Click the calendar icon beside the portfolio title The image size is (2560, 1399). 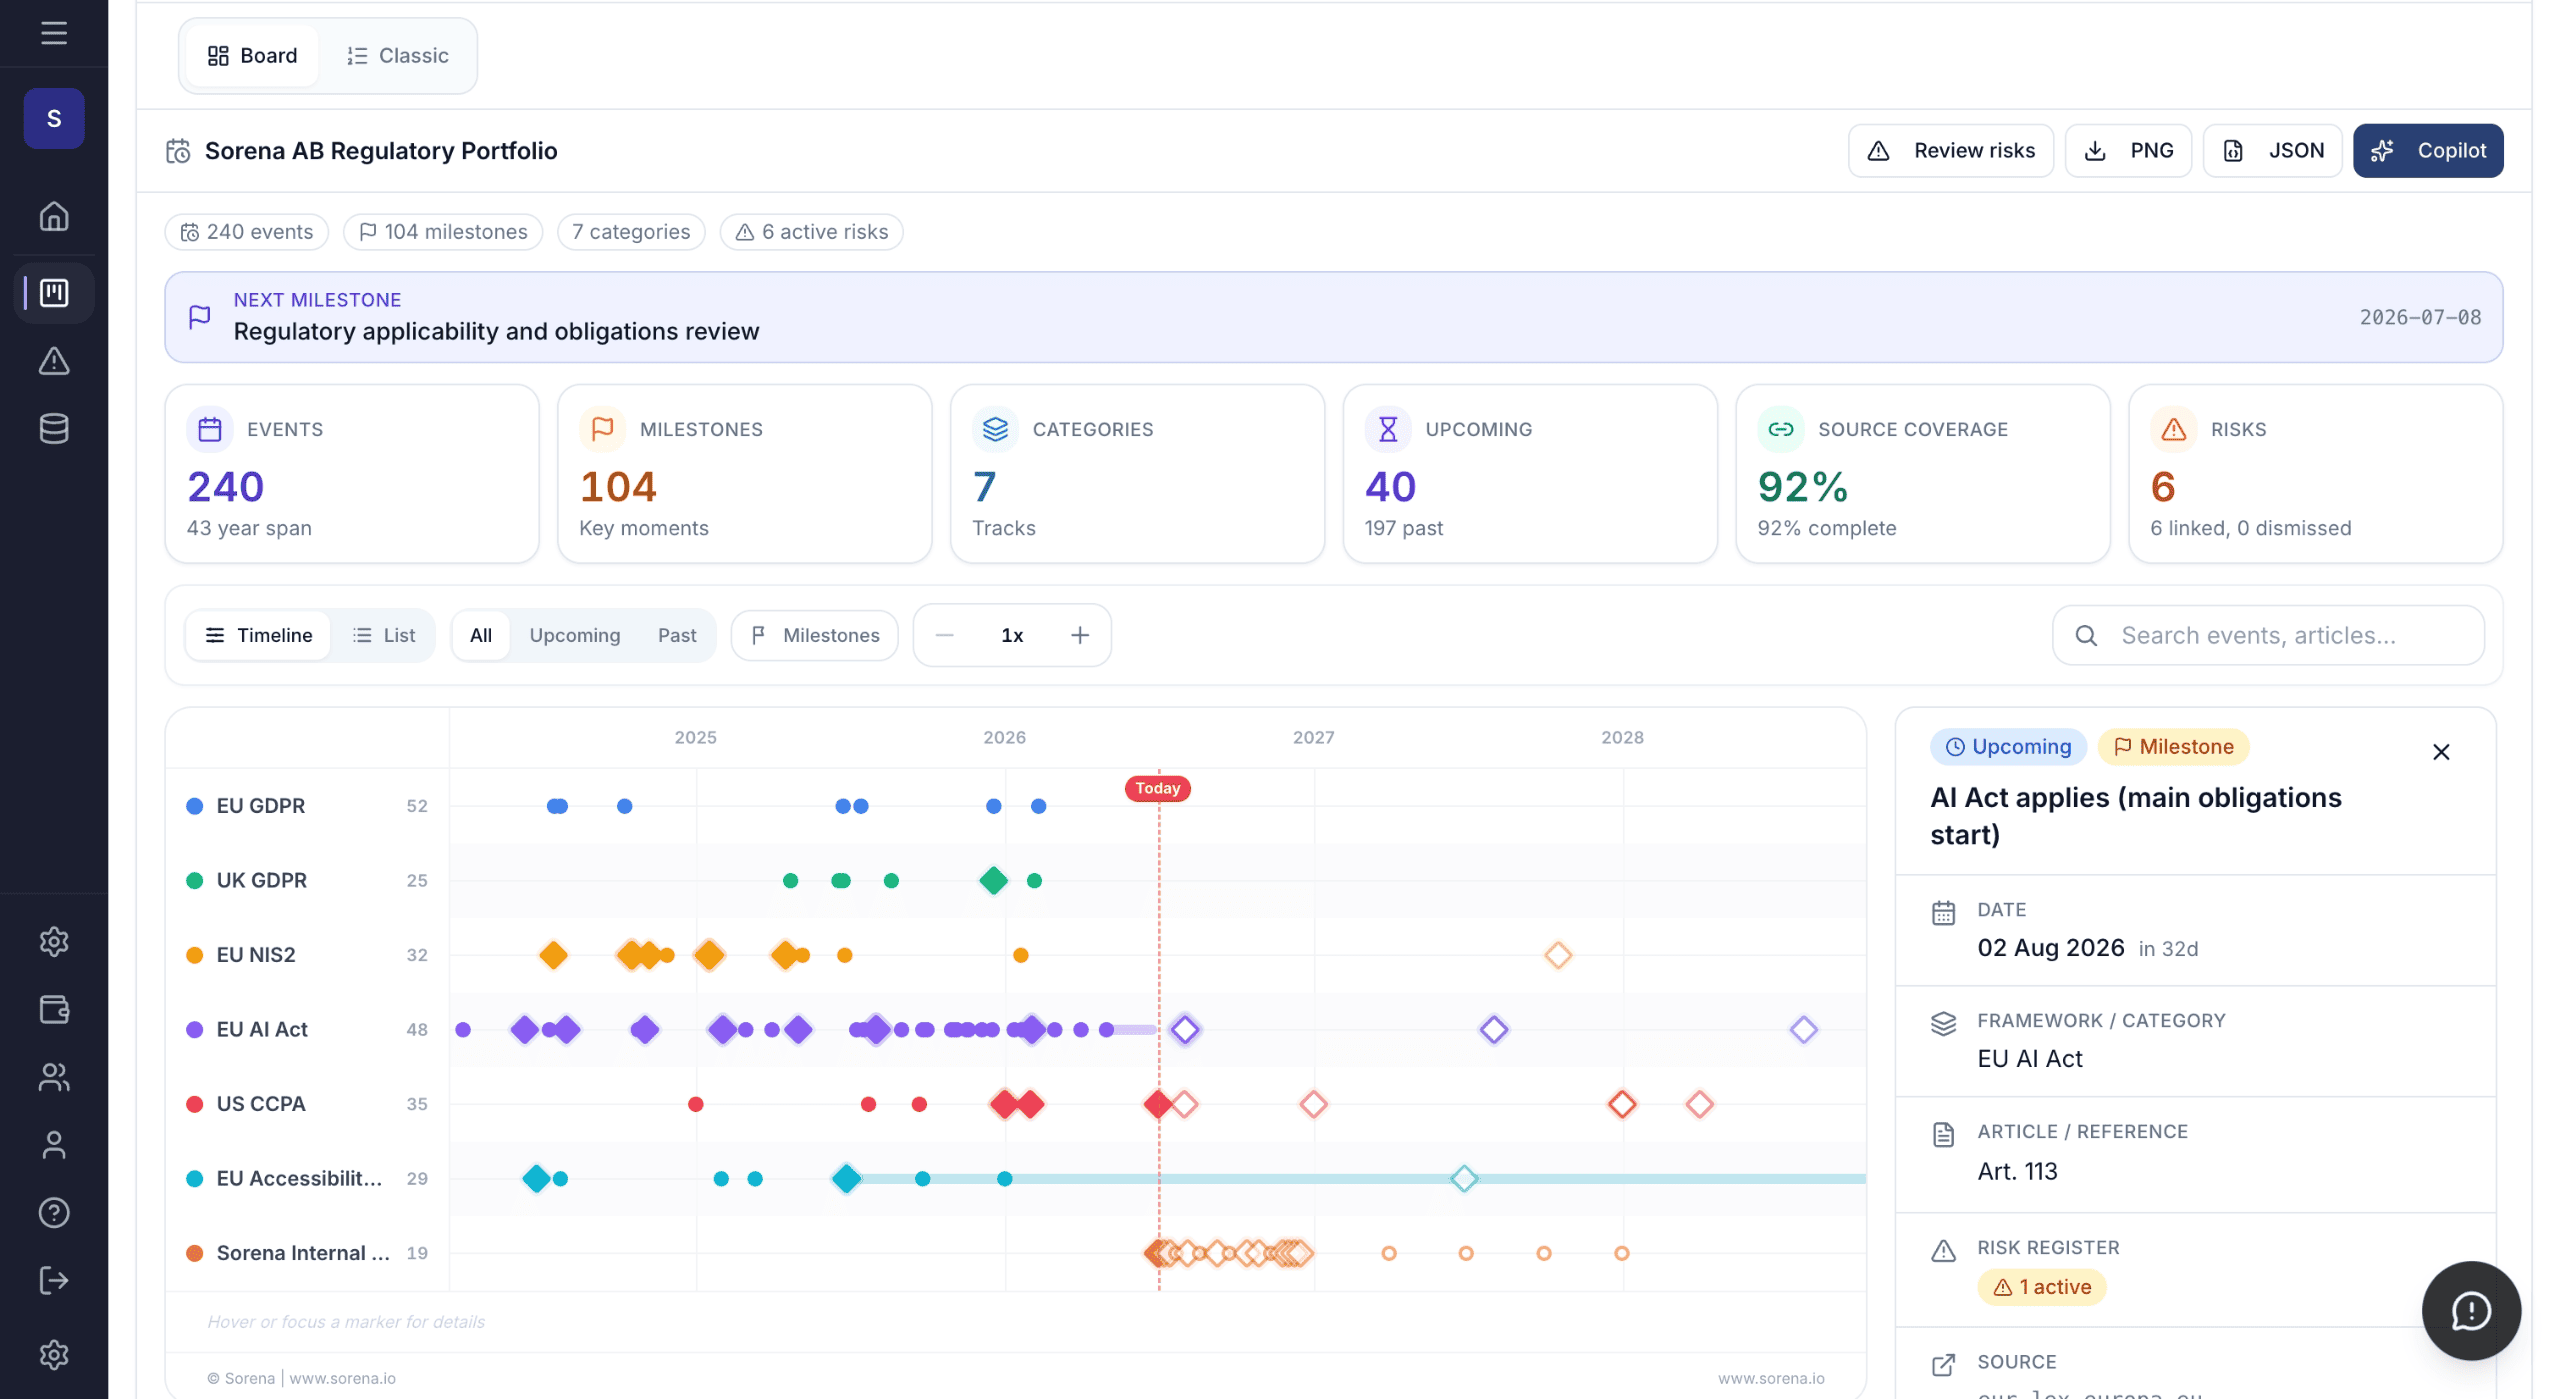point(178,151)
